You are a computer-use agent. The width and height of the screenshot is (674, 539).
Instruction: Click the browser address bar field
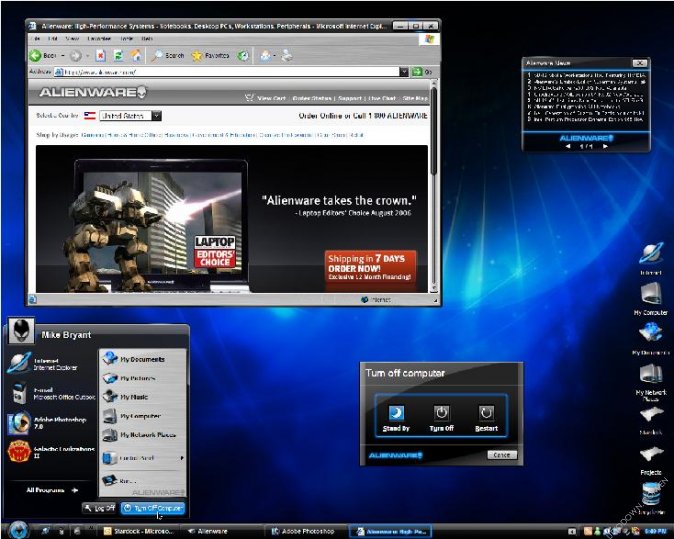click(230, 72)
